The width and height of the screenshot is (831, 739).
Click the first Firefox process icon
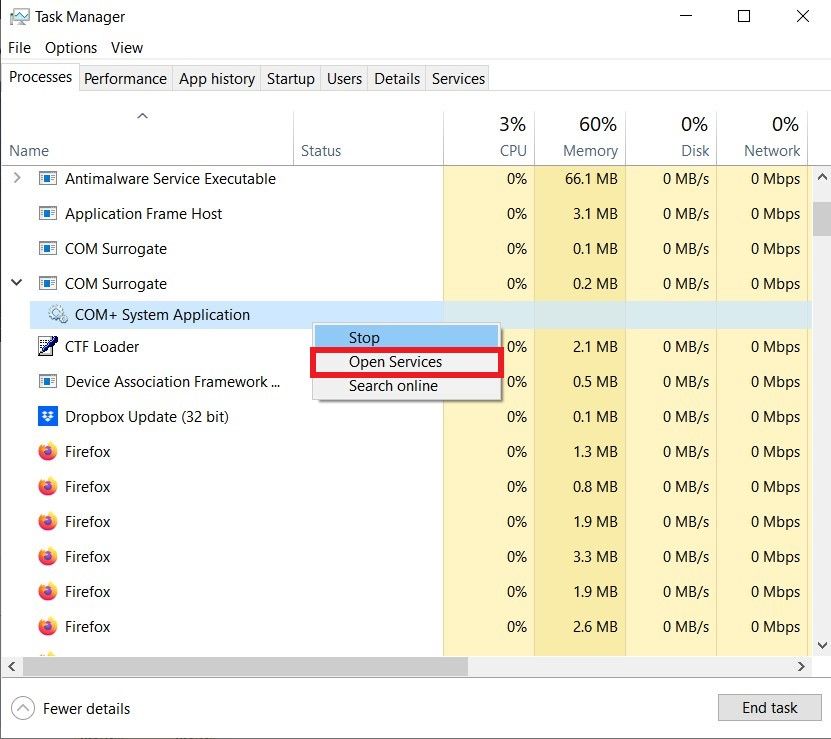coord(48,452)
